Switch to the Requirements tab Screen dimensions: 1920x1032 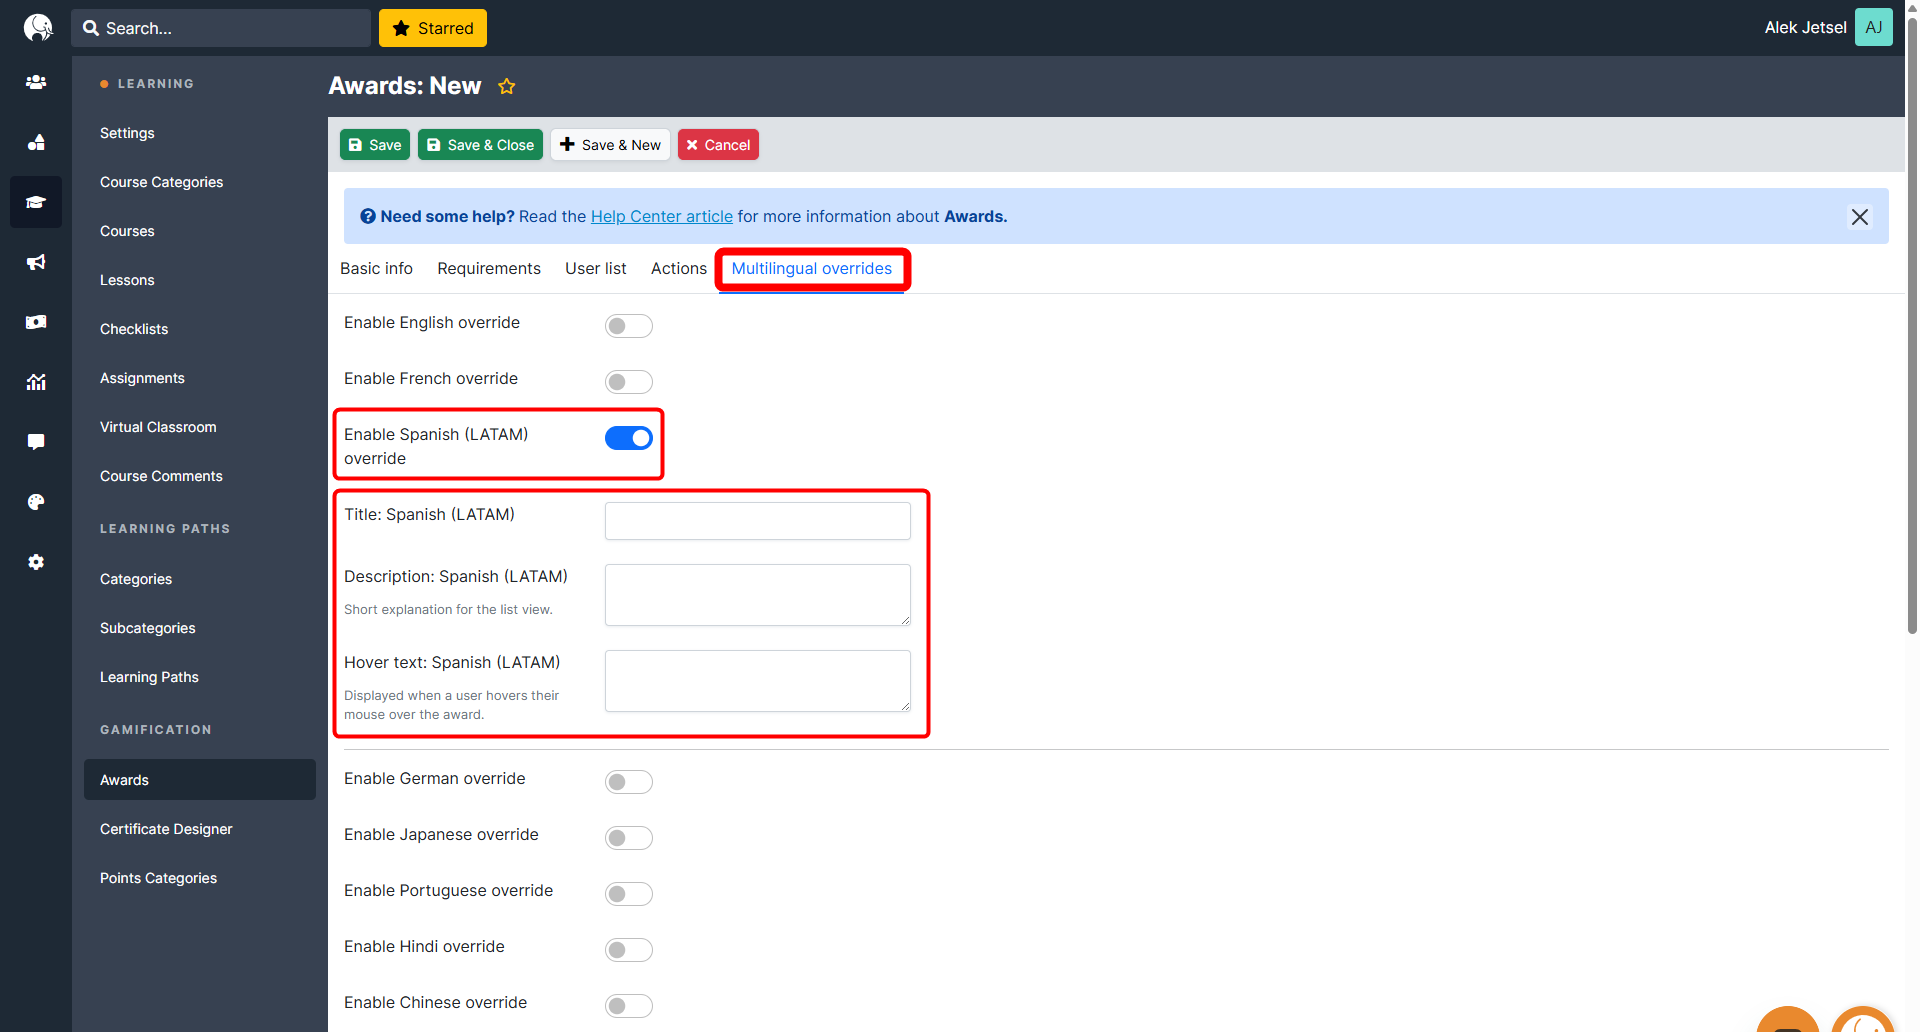click(488, 268)
